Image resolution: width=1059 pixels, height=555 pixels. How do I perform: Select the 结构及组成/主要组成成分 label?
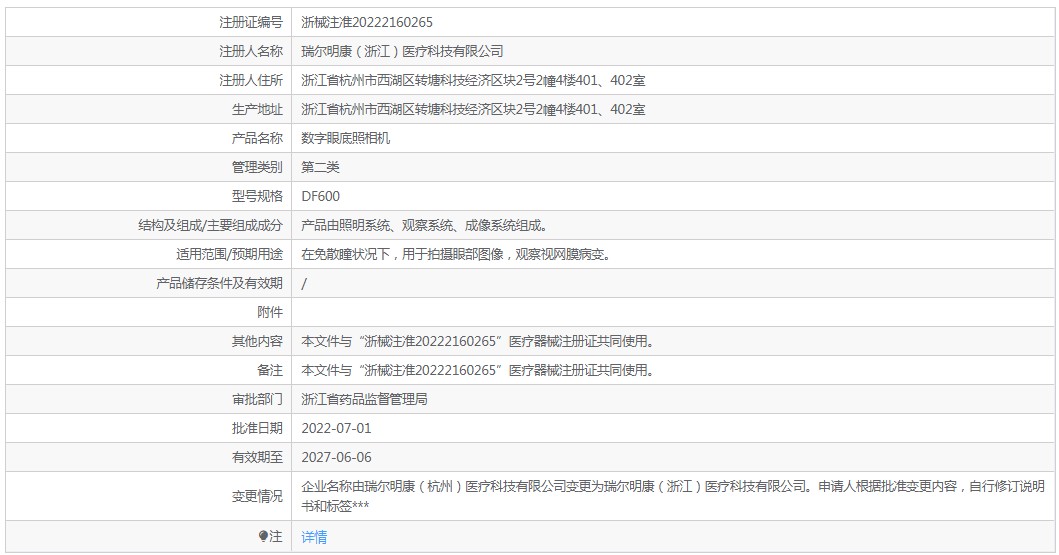[x=211, y=226]
